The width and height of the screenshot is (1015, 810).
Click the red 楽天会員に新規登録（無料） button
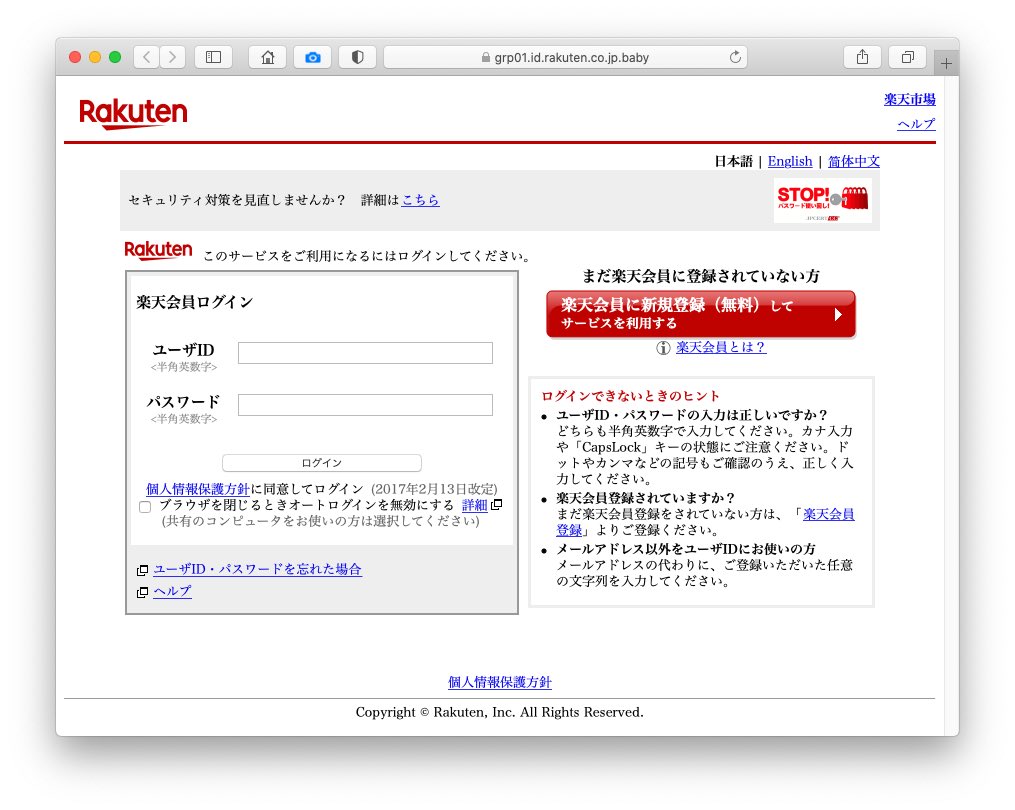click(x=700, y=314)
